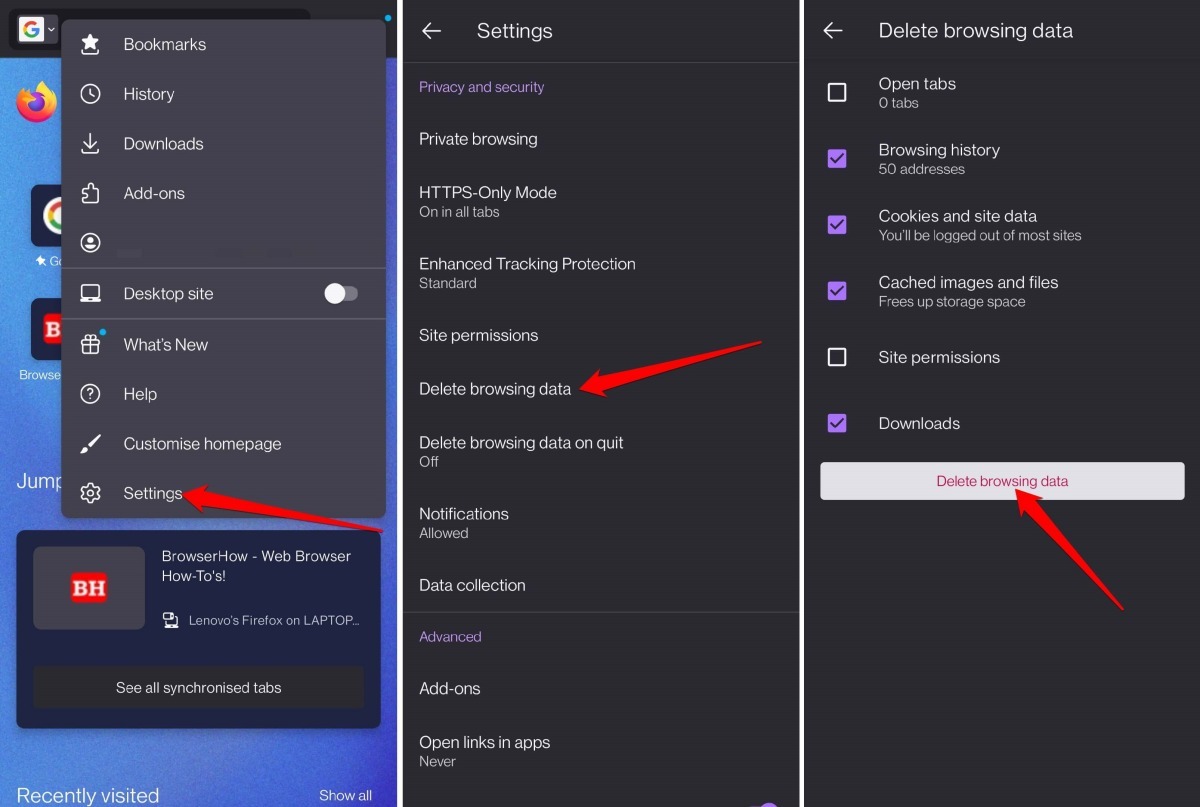Tap See all synchronised tabs

(x=197, y=687)
